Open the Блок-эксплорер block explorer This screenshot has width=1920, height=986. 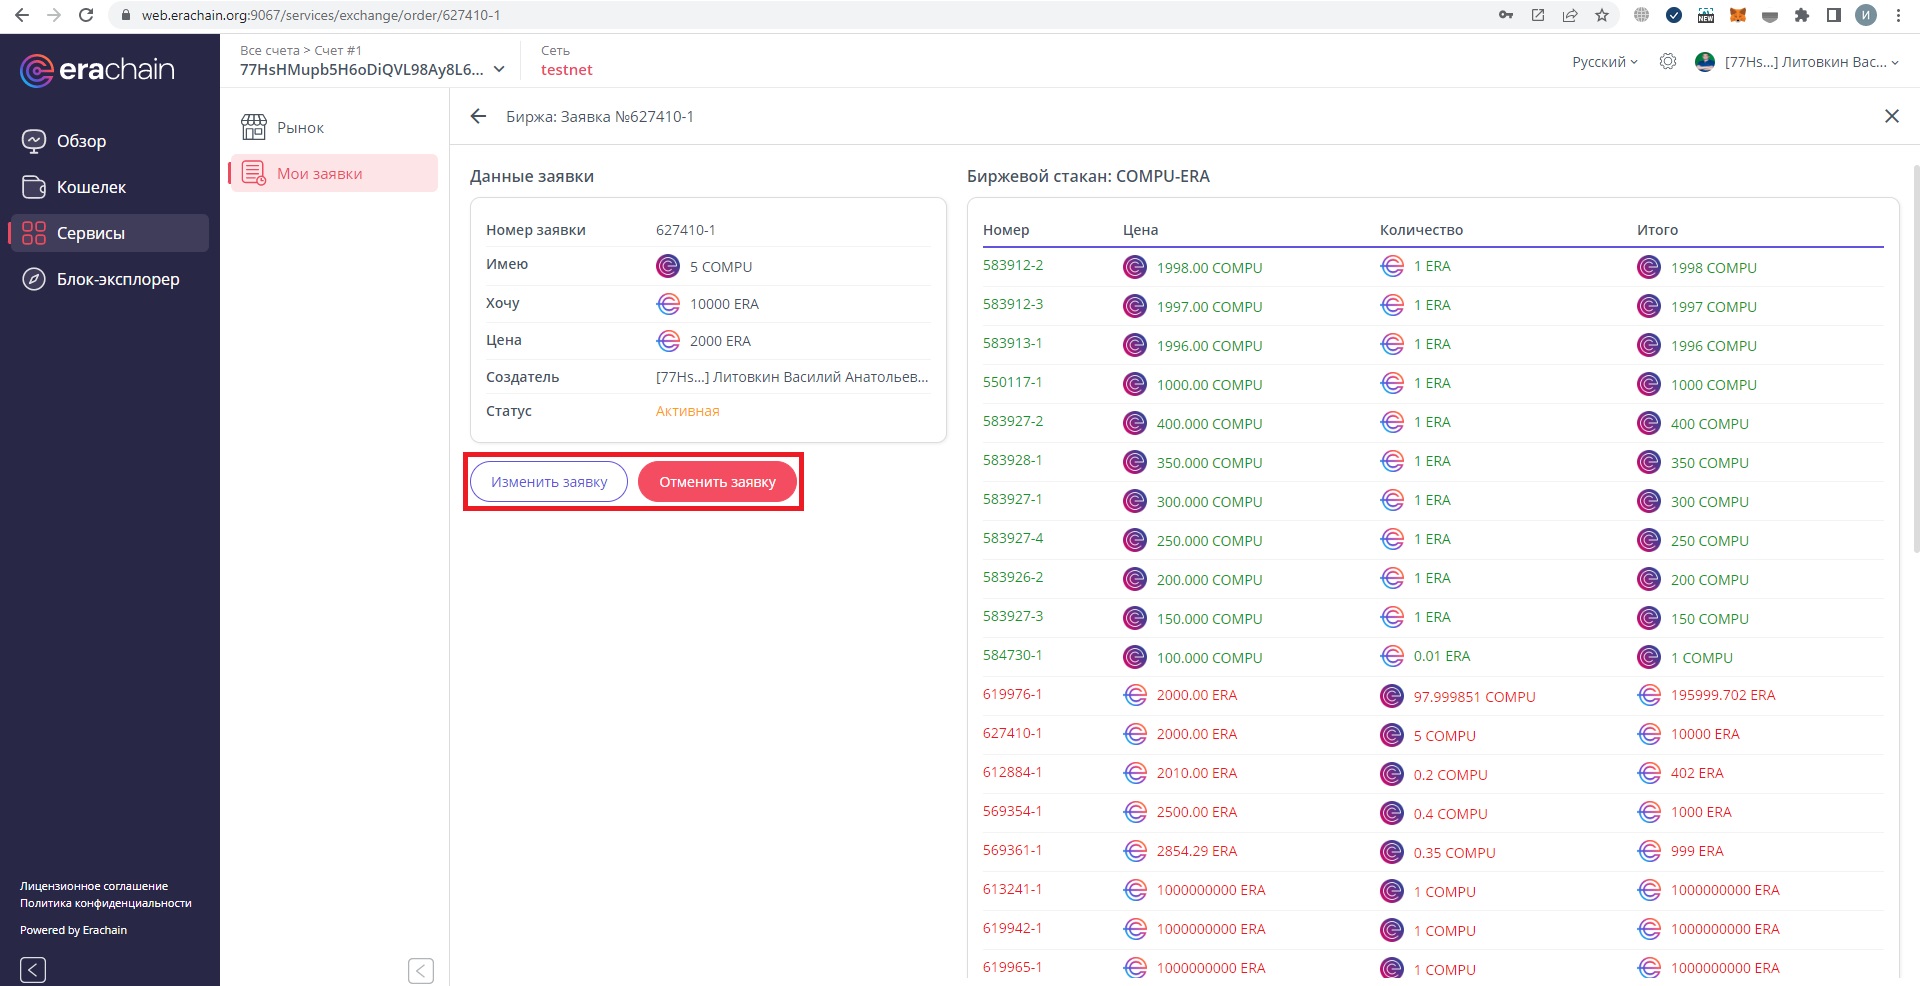[117, 279]
